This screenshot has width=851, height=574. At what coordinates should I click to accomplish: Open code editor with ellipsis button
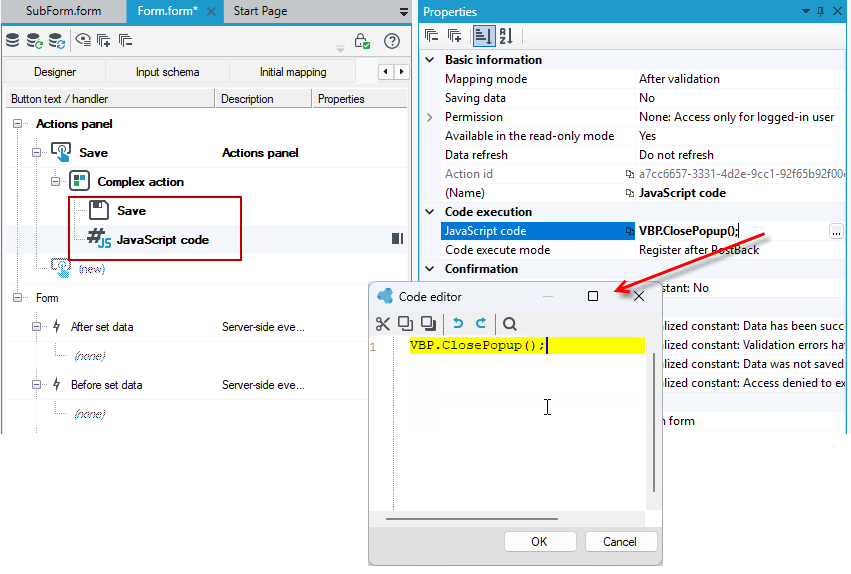click(836, 232)
